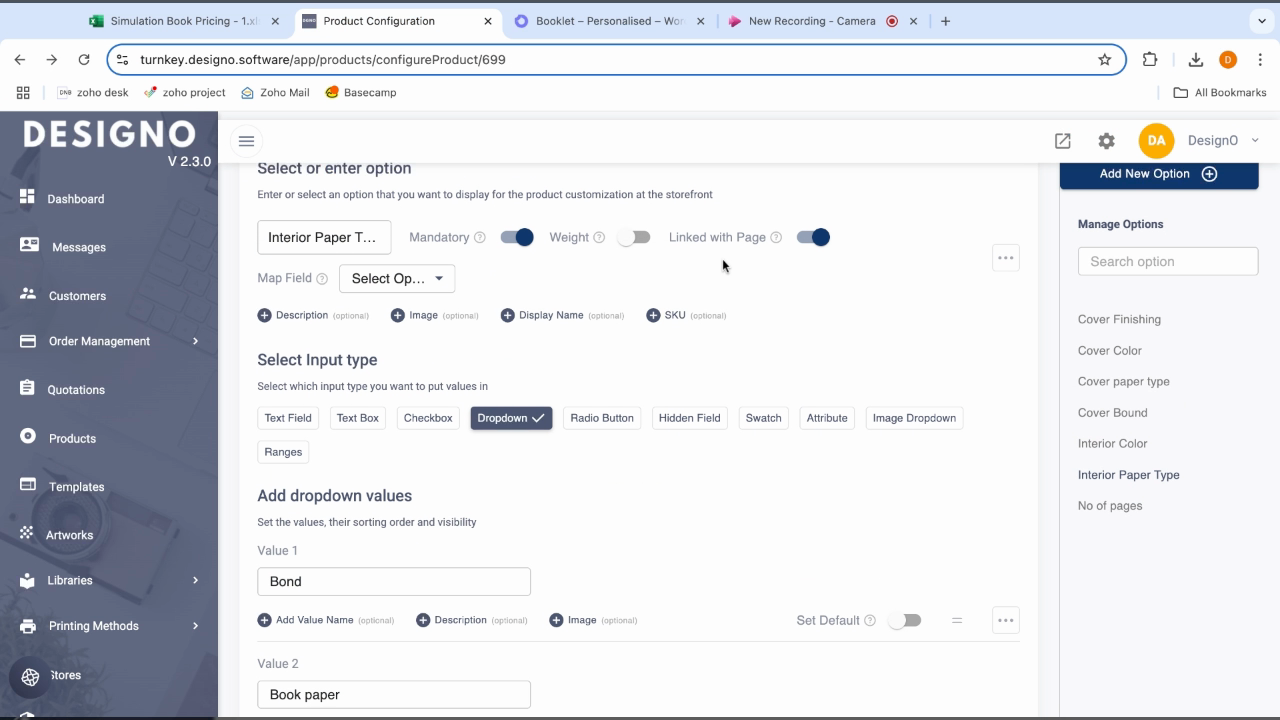Open the Map Field dropdown

click(397, 279)
